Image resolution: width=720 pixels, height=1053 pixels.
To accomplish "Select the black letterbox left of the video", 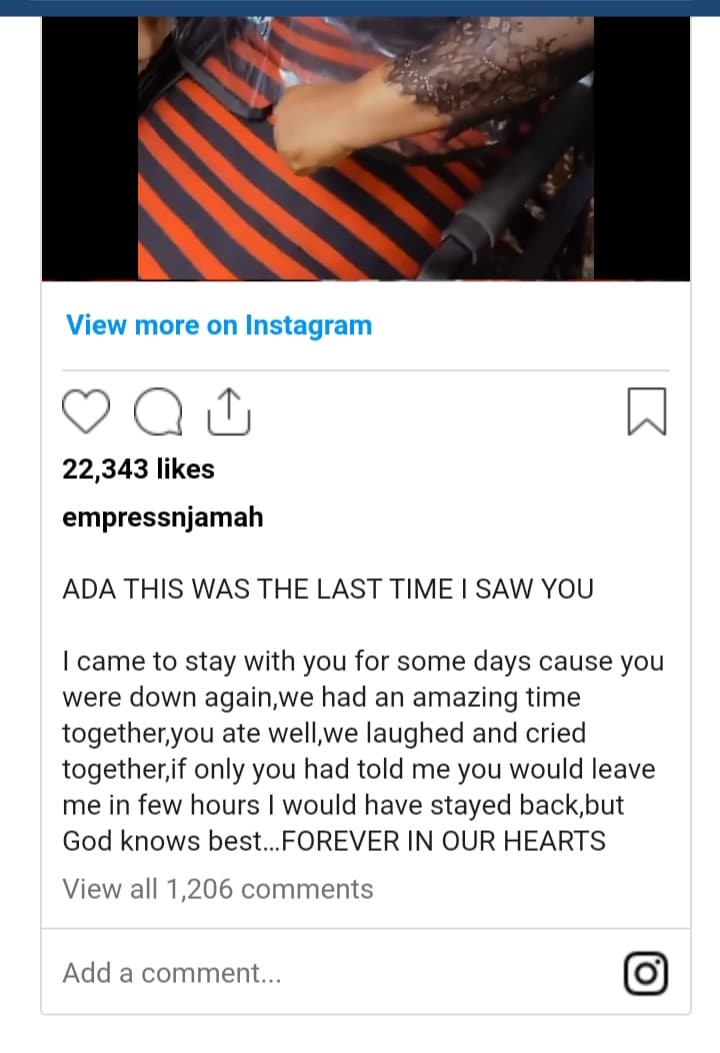I will 90,148.
